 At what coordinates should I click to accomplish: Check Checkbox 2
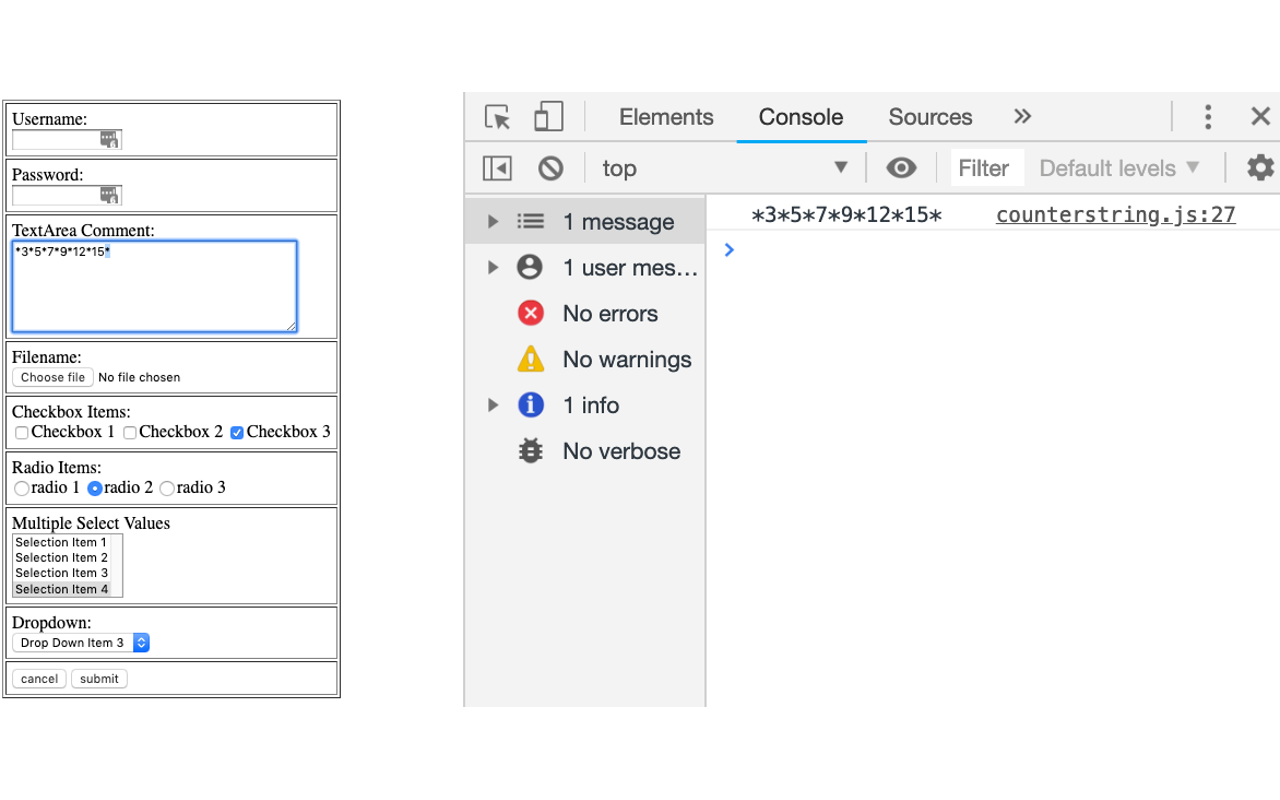click(x=129, y=433)
